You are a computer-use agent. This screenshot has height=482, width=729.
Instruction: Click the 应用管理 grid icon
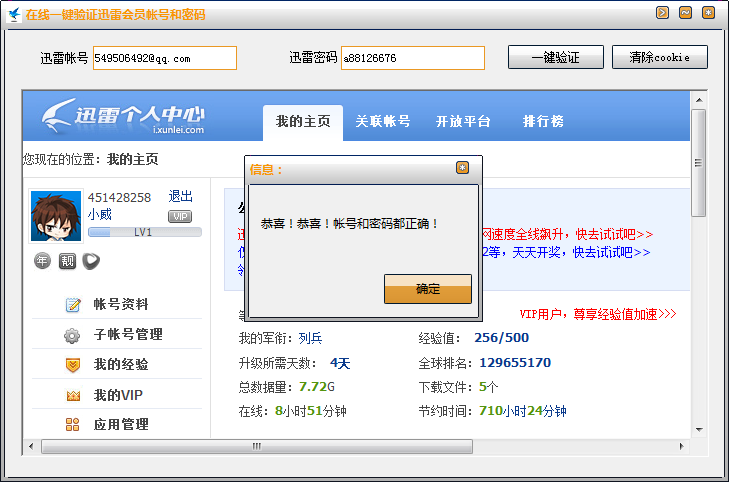73,424
